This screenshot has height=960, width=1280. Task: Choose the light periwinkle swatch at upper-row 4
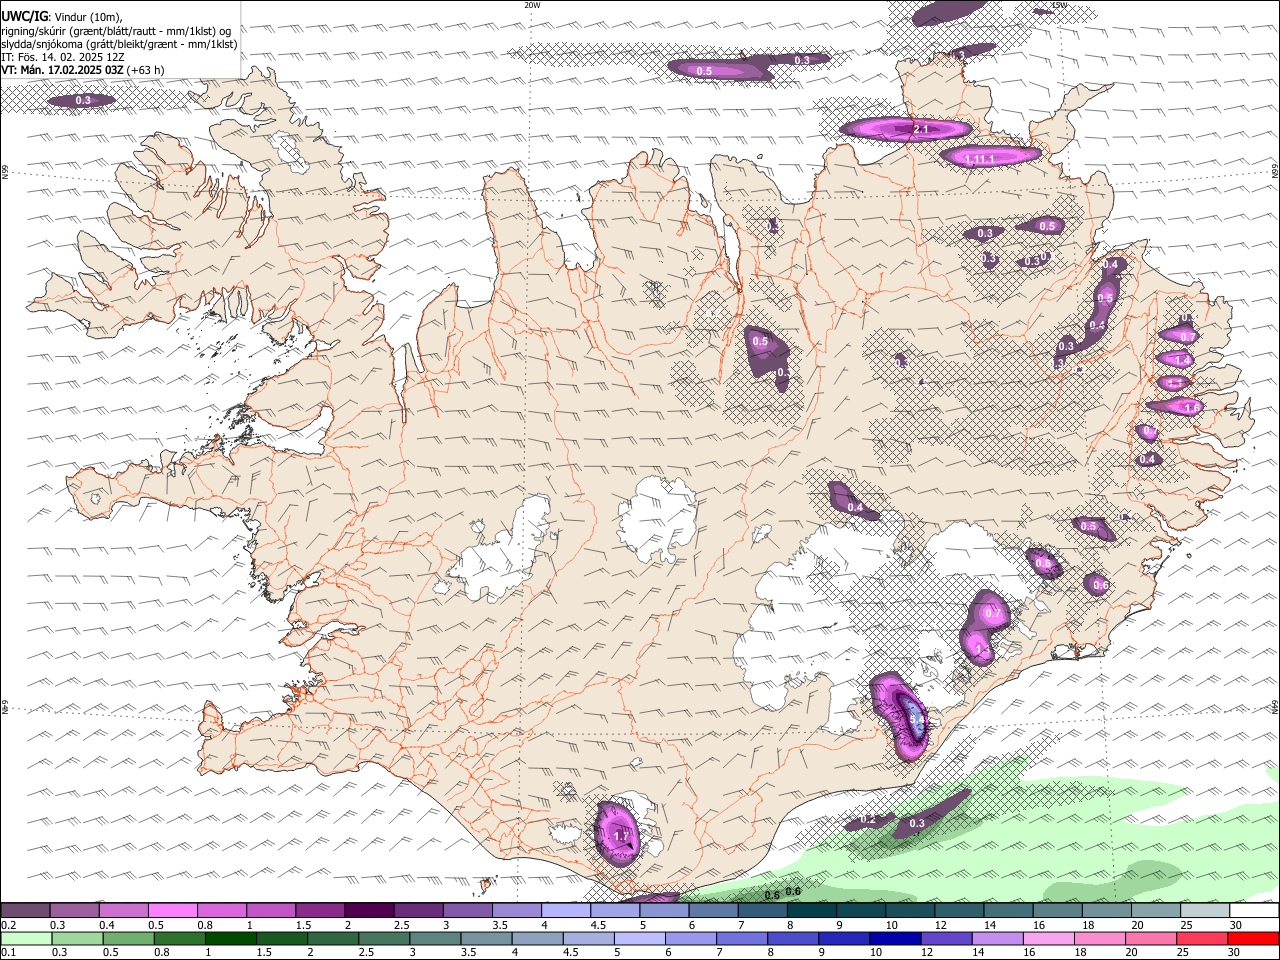(x=565, y=910)
